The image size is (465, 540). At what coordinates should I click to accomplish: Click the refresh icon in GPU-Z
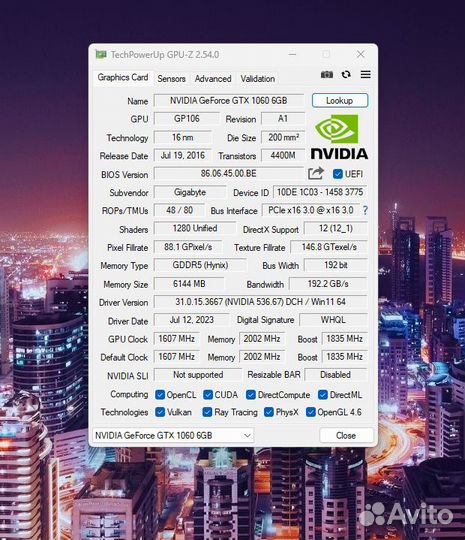(346, 74)
